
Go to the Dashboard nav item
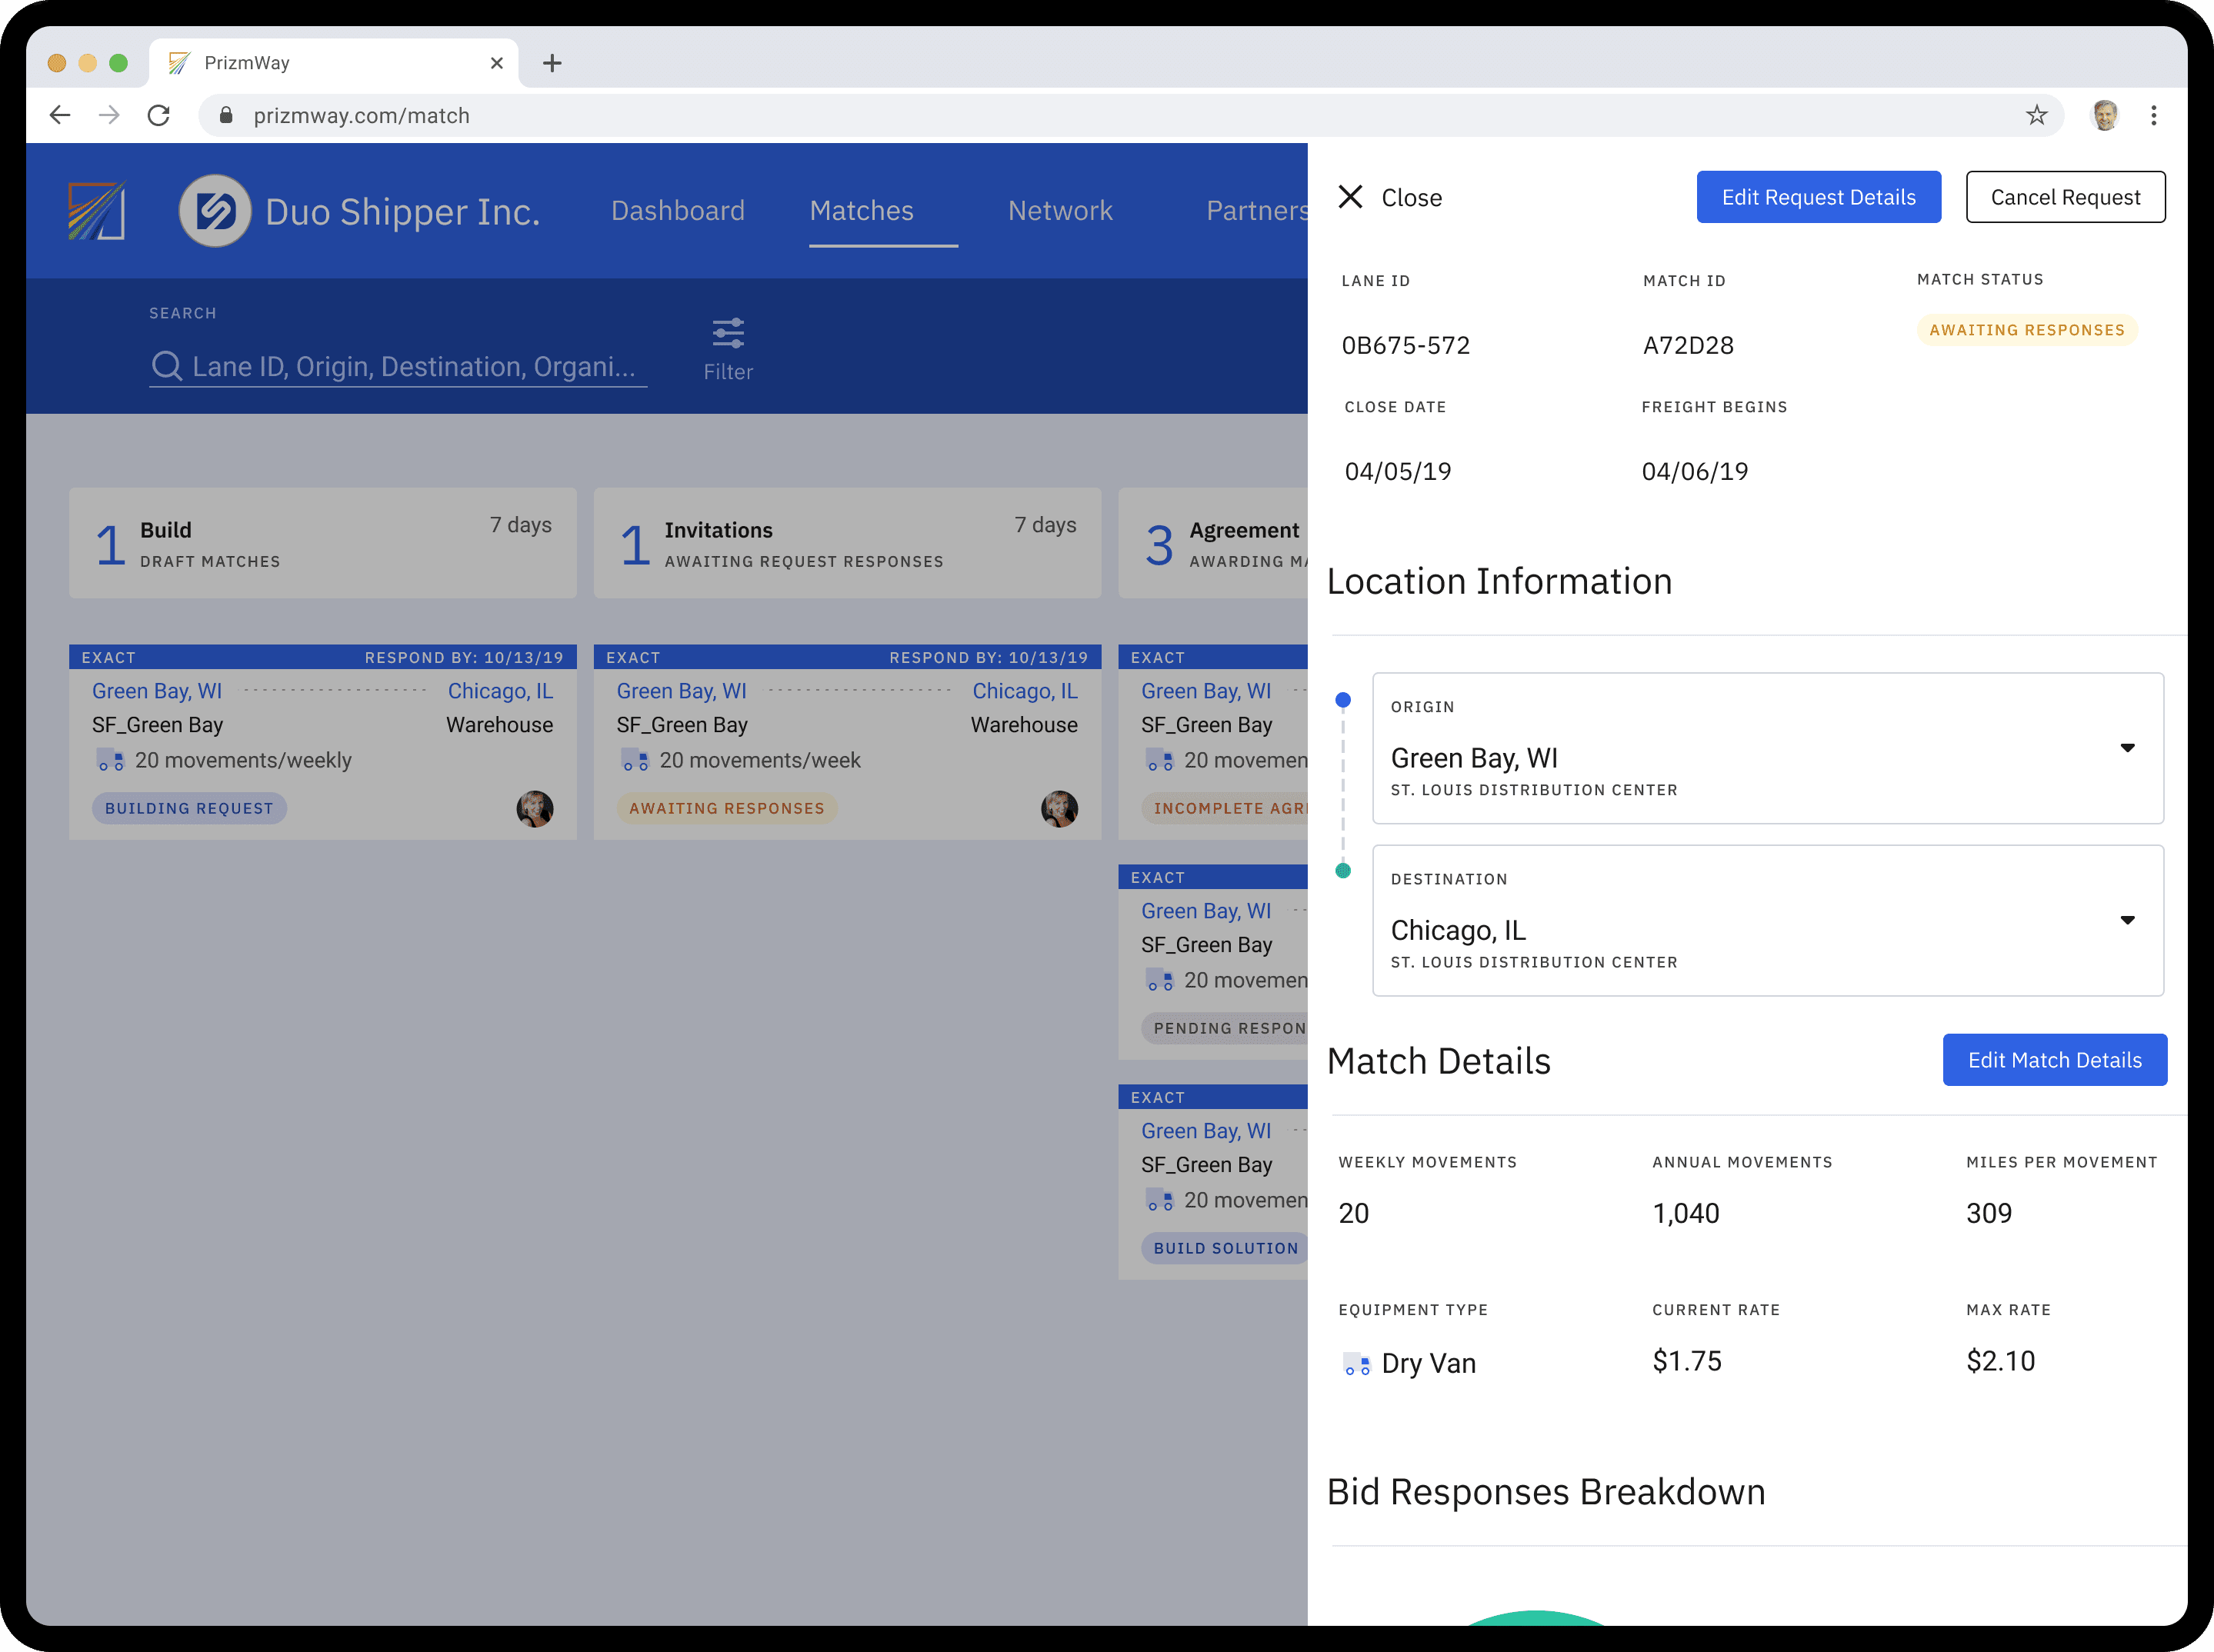tap(678, 210)
